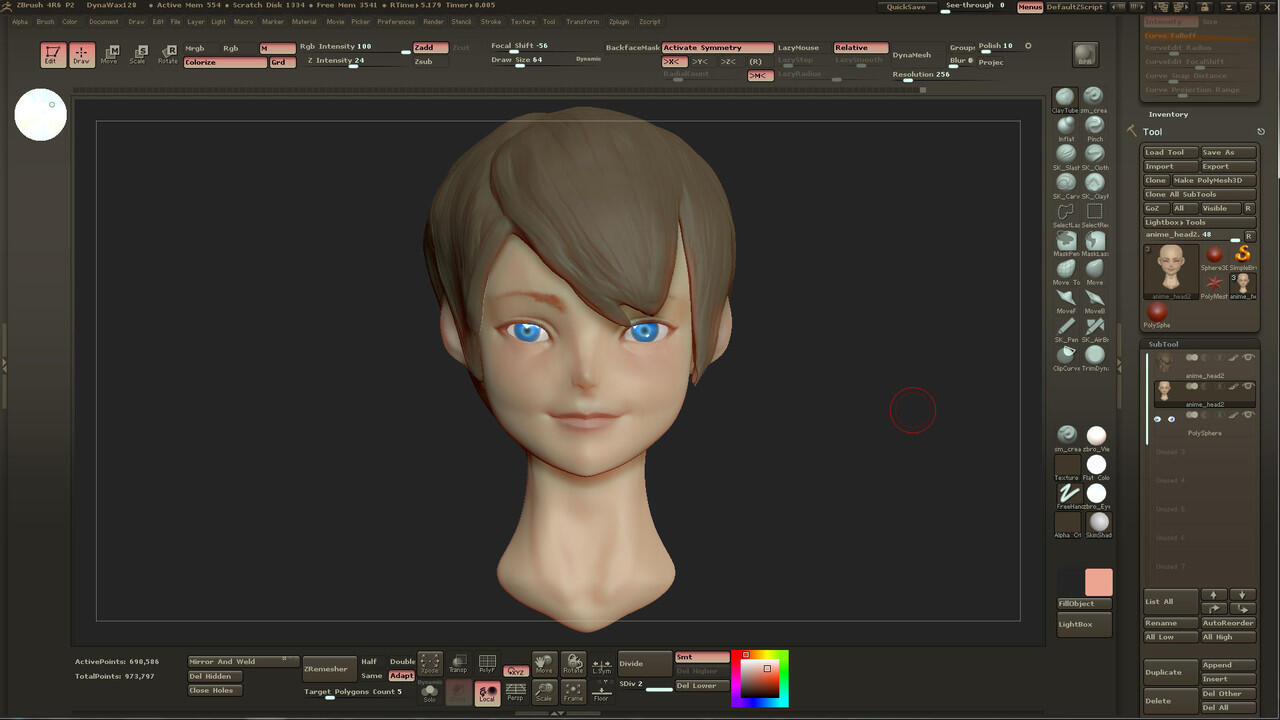Select the Sphere3D tool thumbnail
Viewport: 1280px width, 720px height.
1214,256
